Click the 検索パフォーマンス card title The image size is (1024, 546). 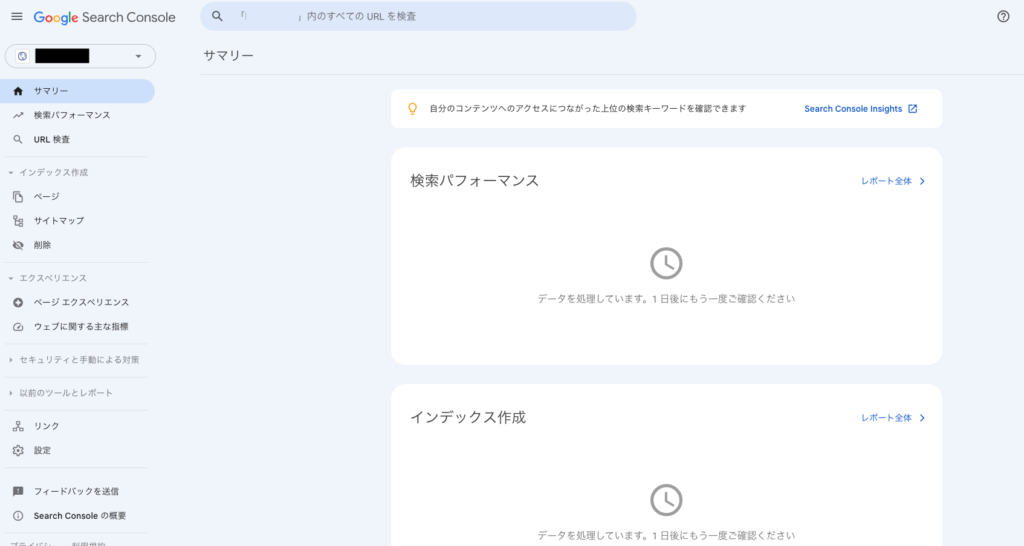click(475, 181)
